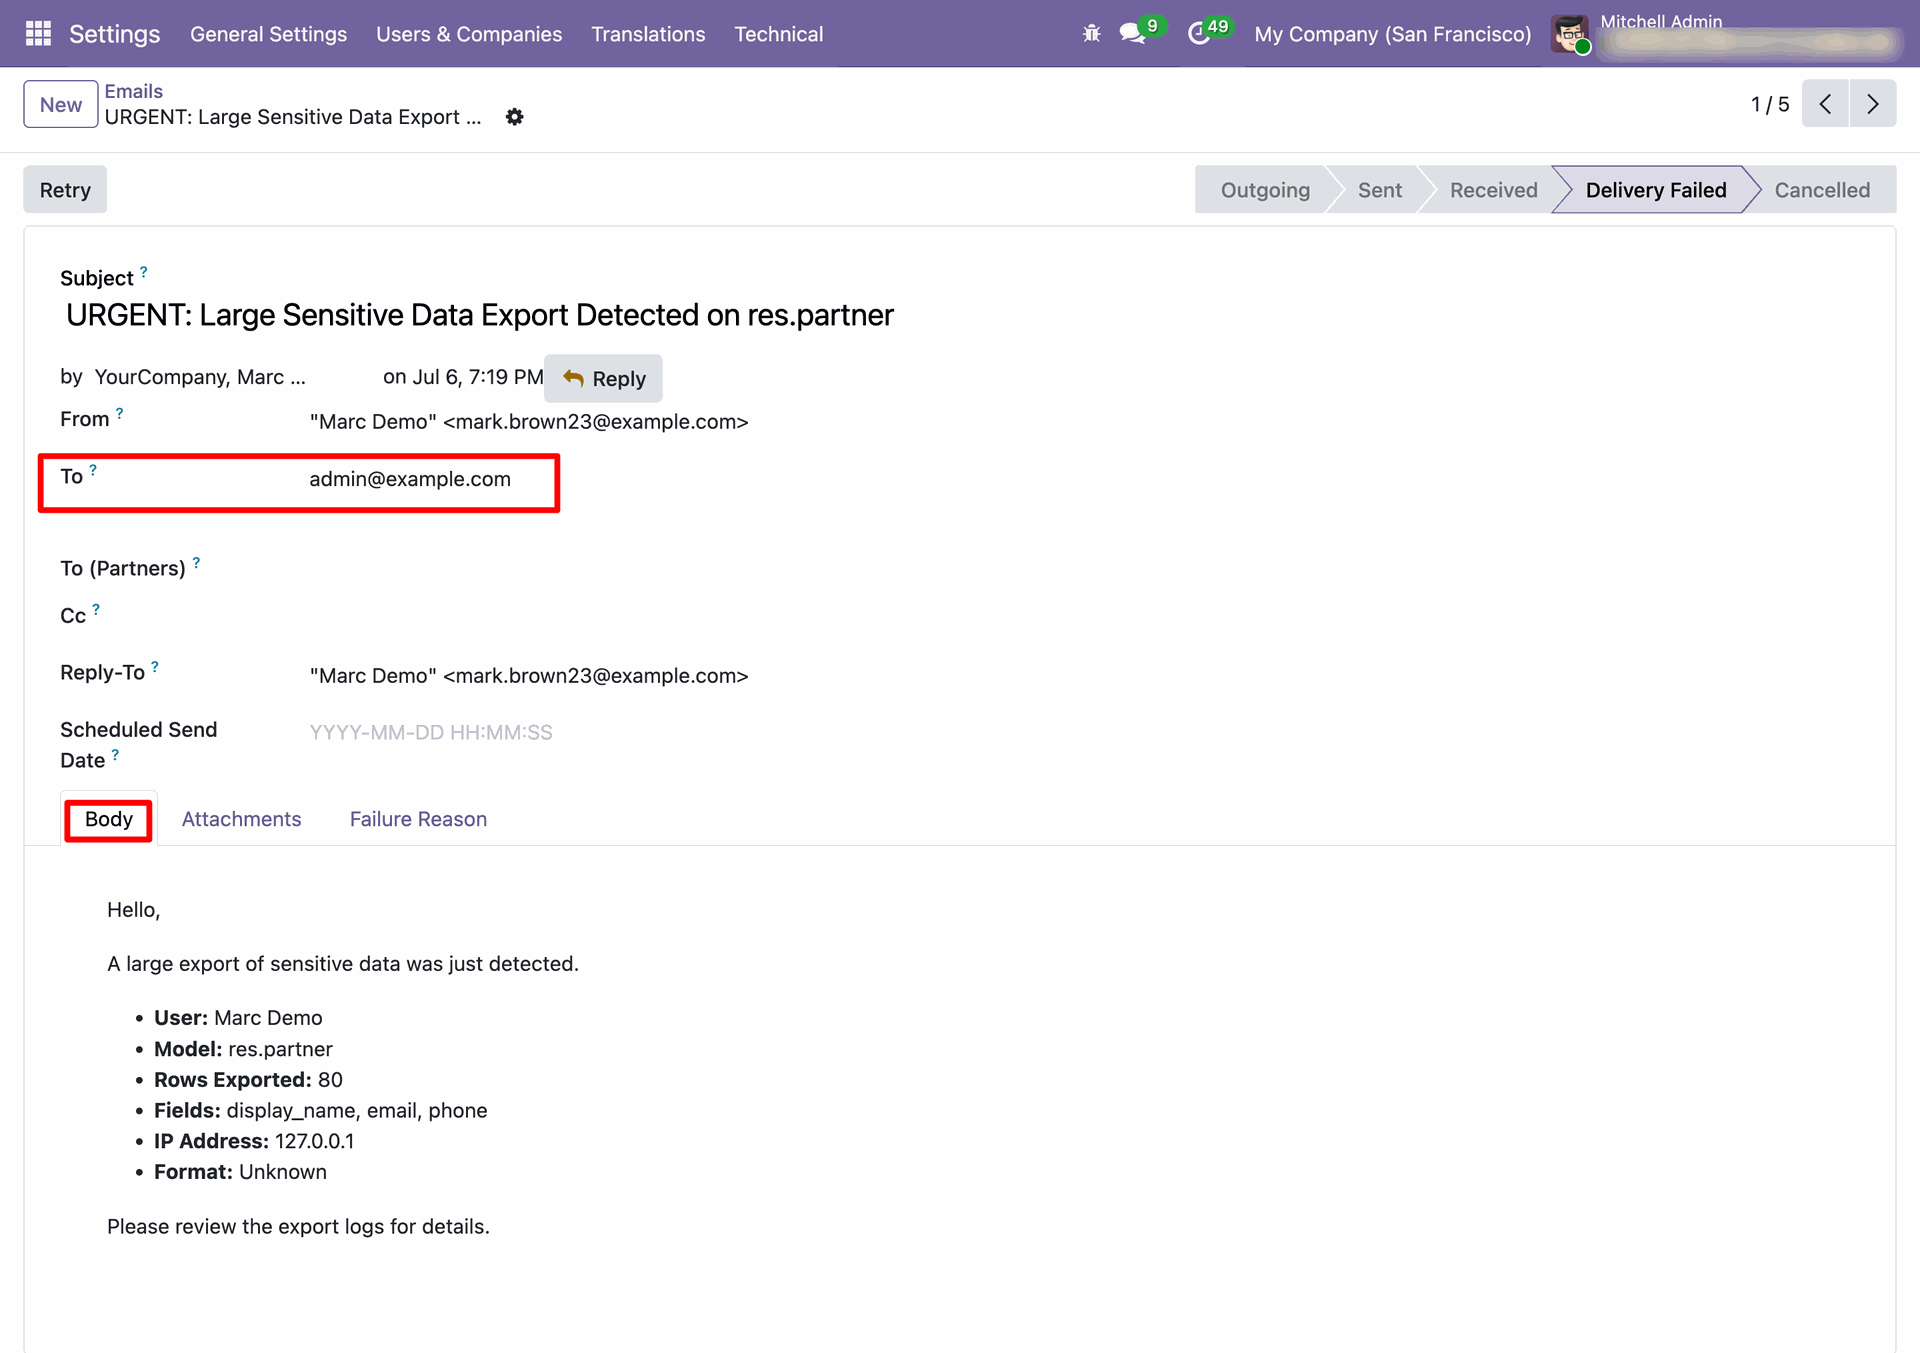Click the Reply-To address field
The width and height of the screenshot is (1920, 1353).
(x=529, y=676)
